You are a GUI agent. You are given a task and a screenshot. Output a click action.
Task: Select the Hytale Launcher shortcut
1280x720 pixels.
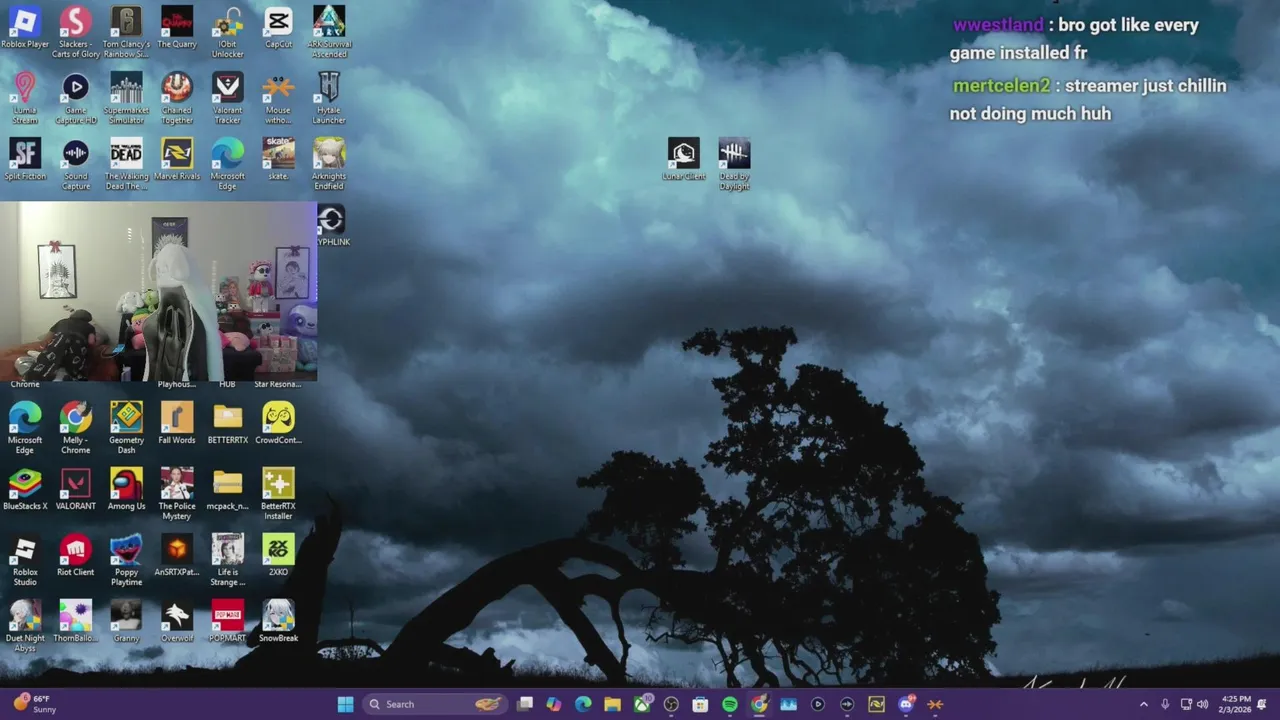click(329, 98)
